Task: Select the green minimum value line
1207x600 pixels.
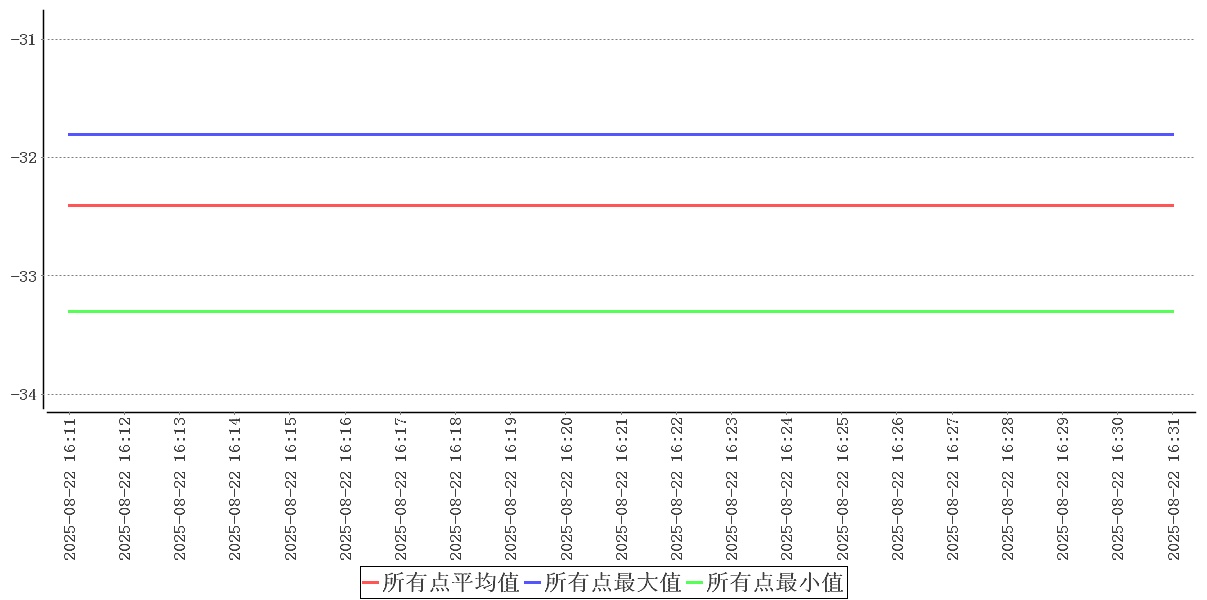Action: (x=620, y=311)
